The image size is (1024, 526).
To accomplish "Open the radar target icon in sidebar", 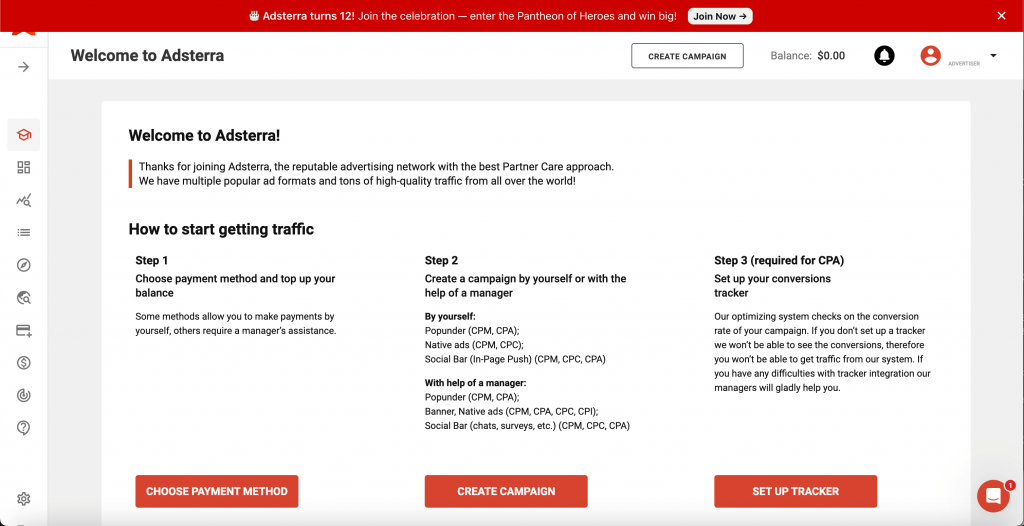I will [x=24, y=395].
